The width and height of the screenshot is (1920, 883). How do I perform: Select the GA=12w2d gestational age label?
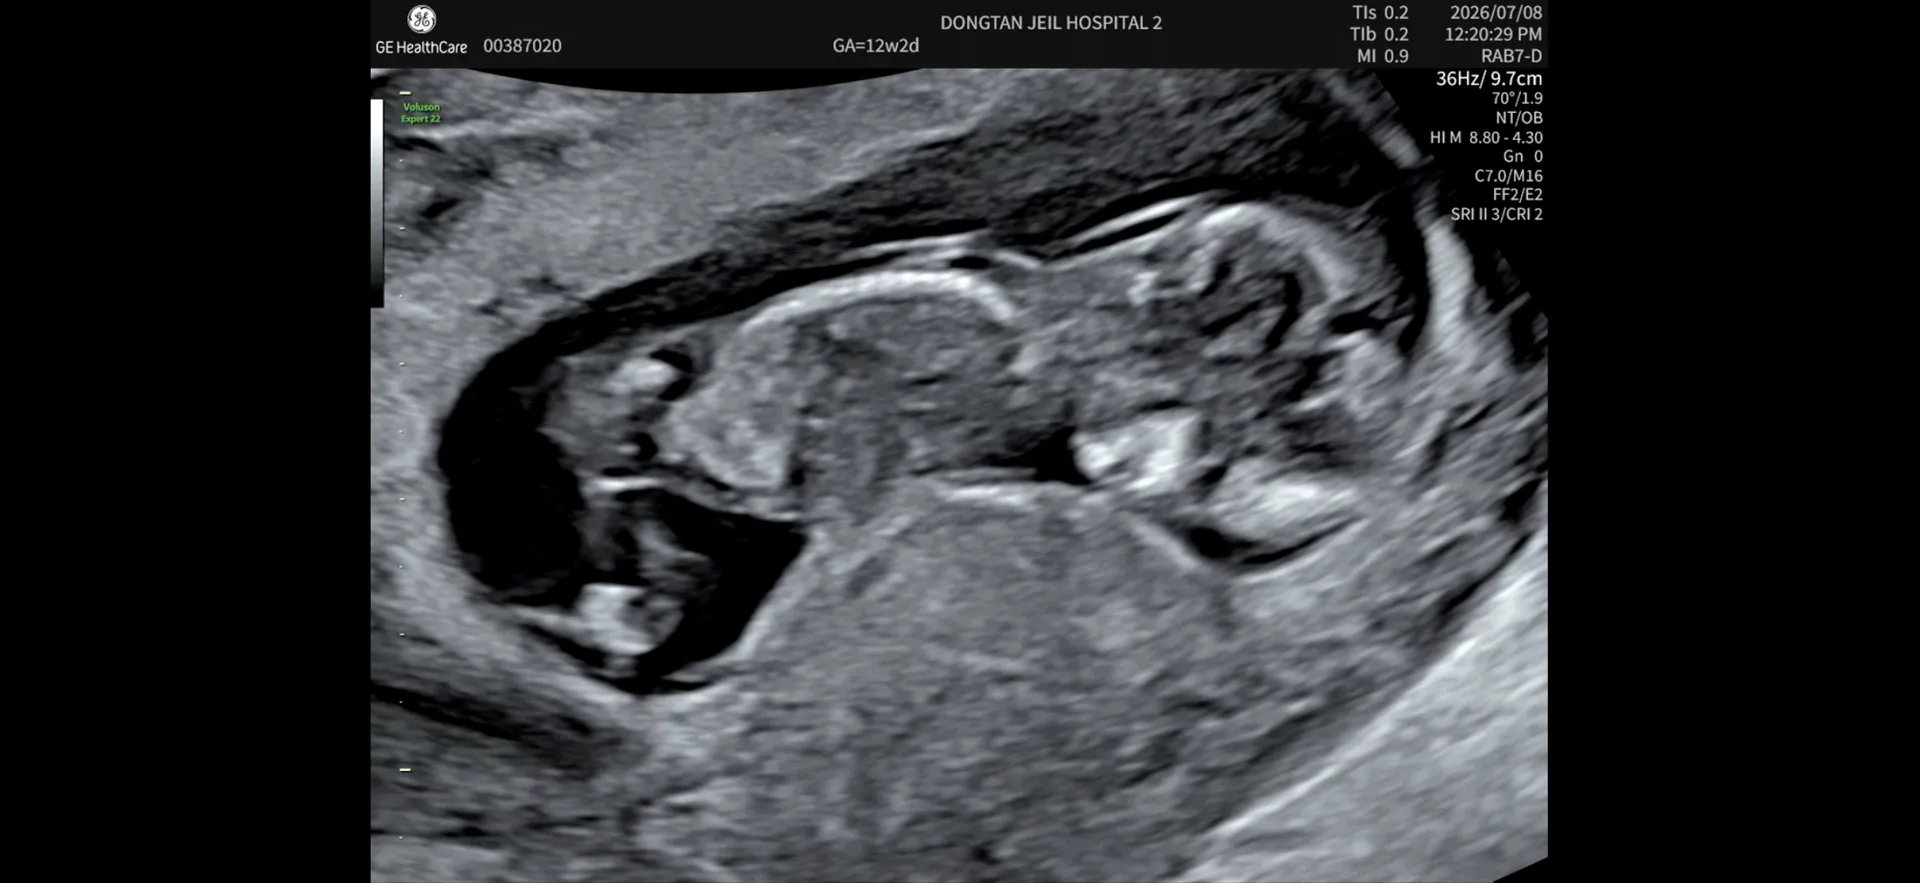click(x=875, y=46)
